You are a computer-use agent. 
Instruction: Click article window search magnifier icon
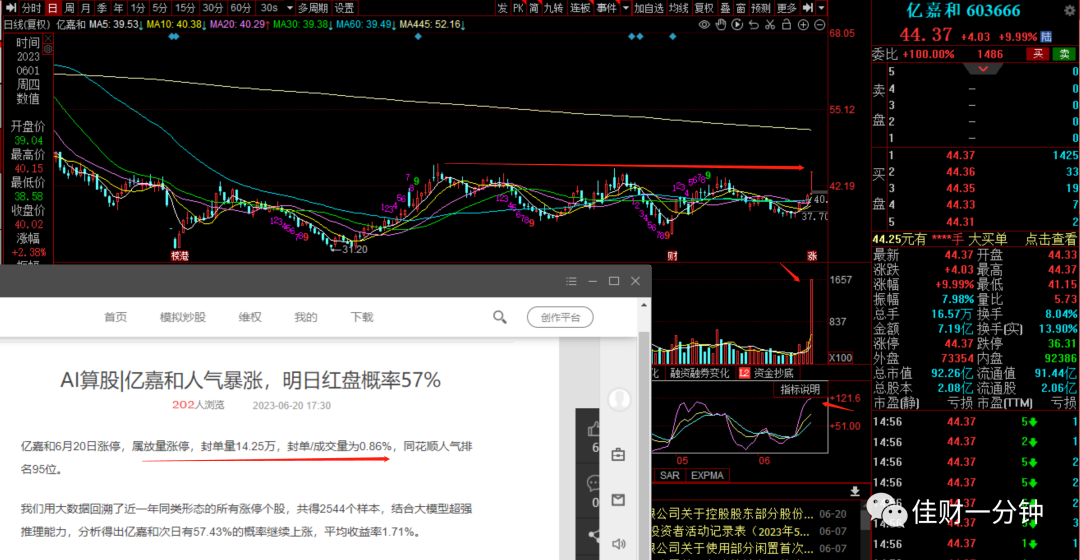(x=499, y=317)
